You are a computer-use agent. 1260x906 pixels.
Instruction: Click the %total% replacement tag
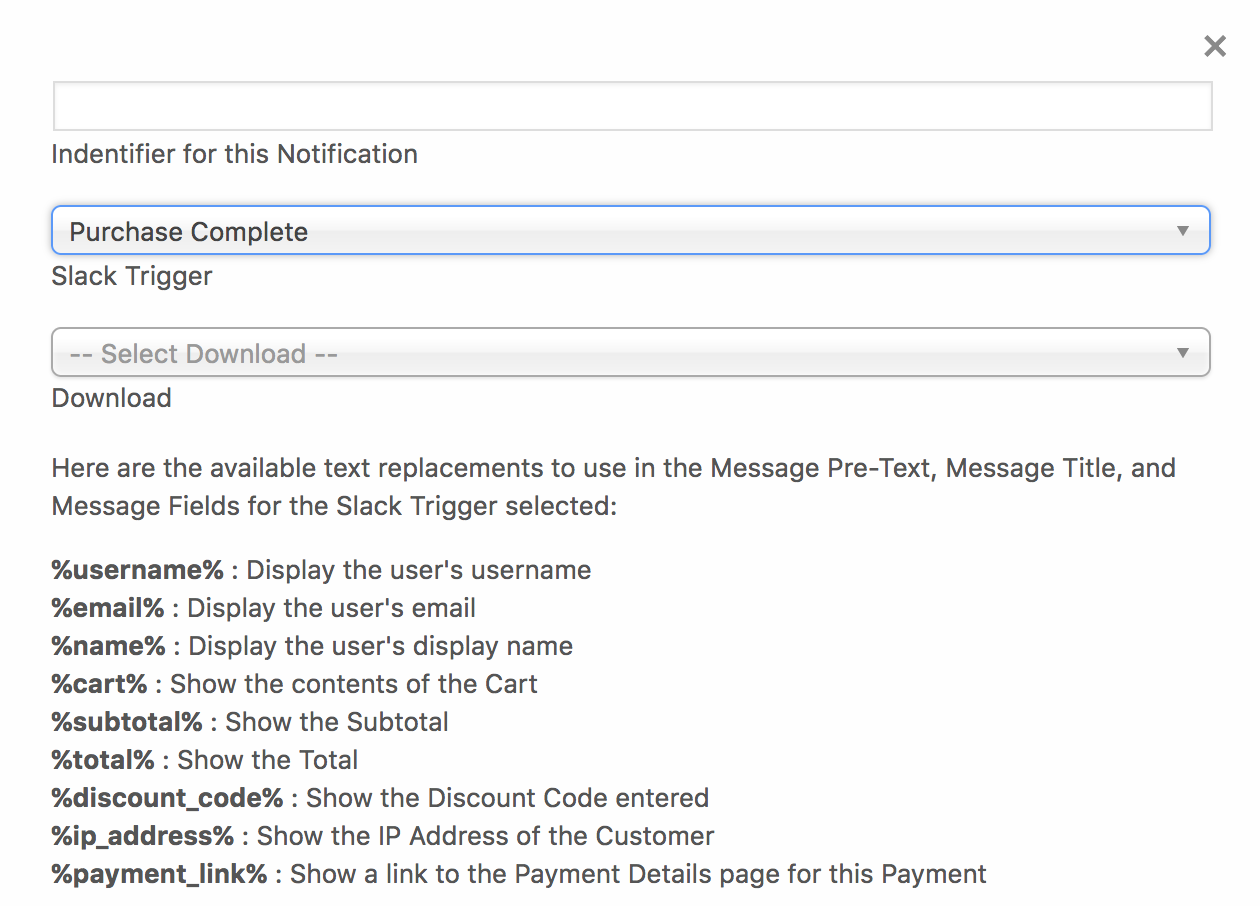[x=103, y=760]
